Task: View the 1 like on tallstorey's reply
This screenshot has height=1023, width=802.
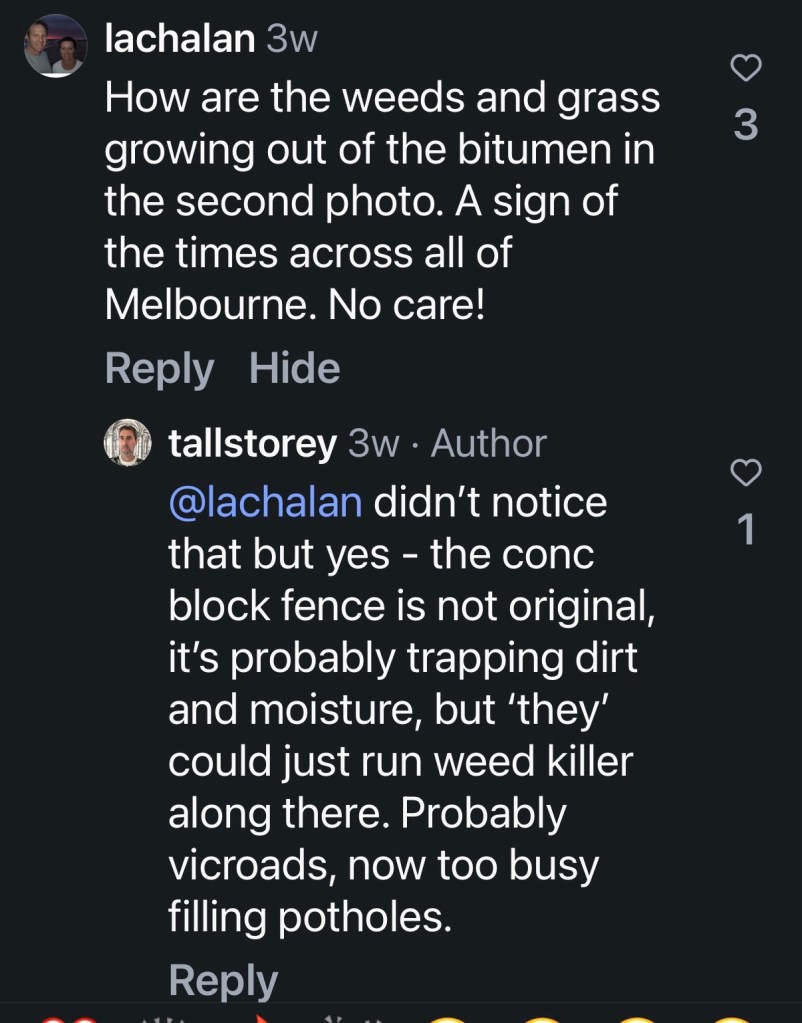Action: pos(746,529)
